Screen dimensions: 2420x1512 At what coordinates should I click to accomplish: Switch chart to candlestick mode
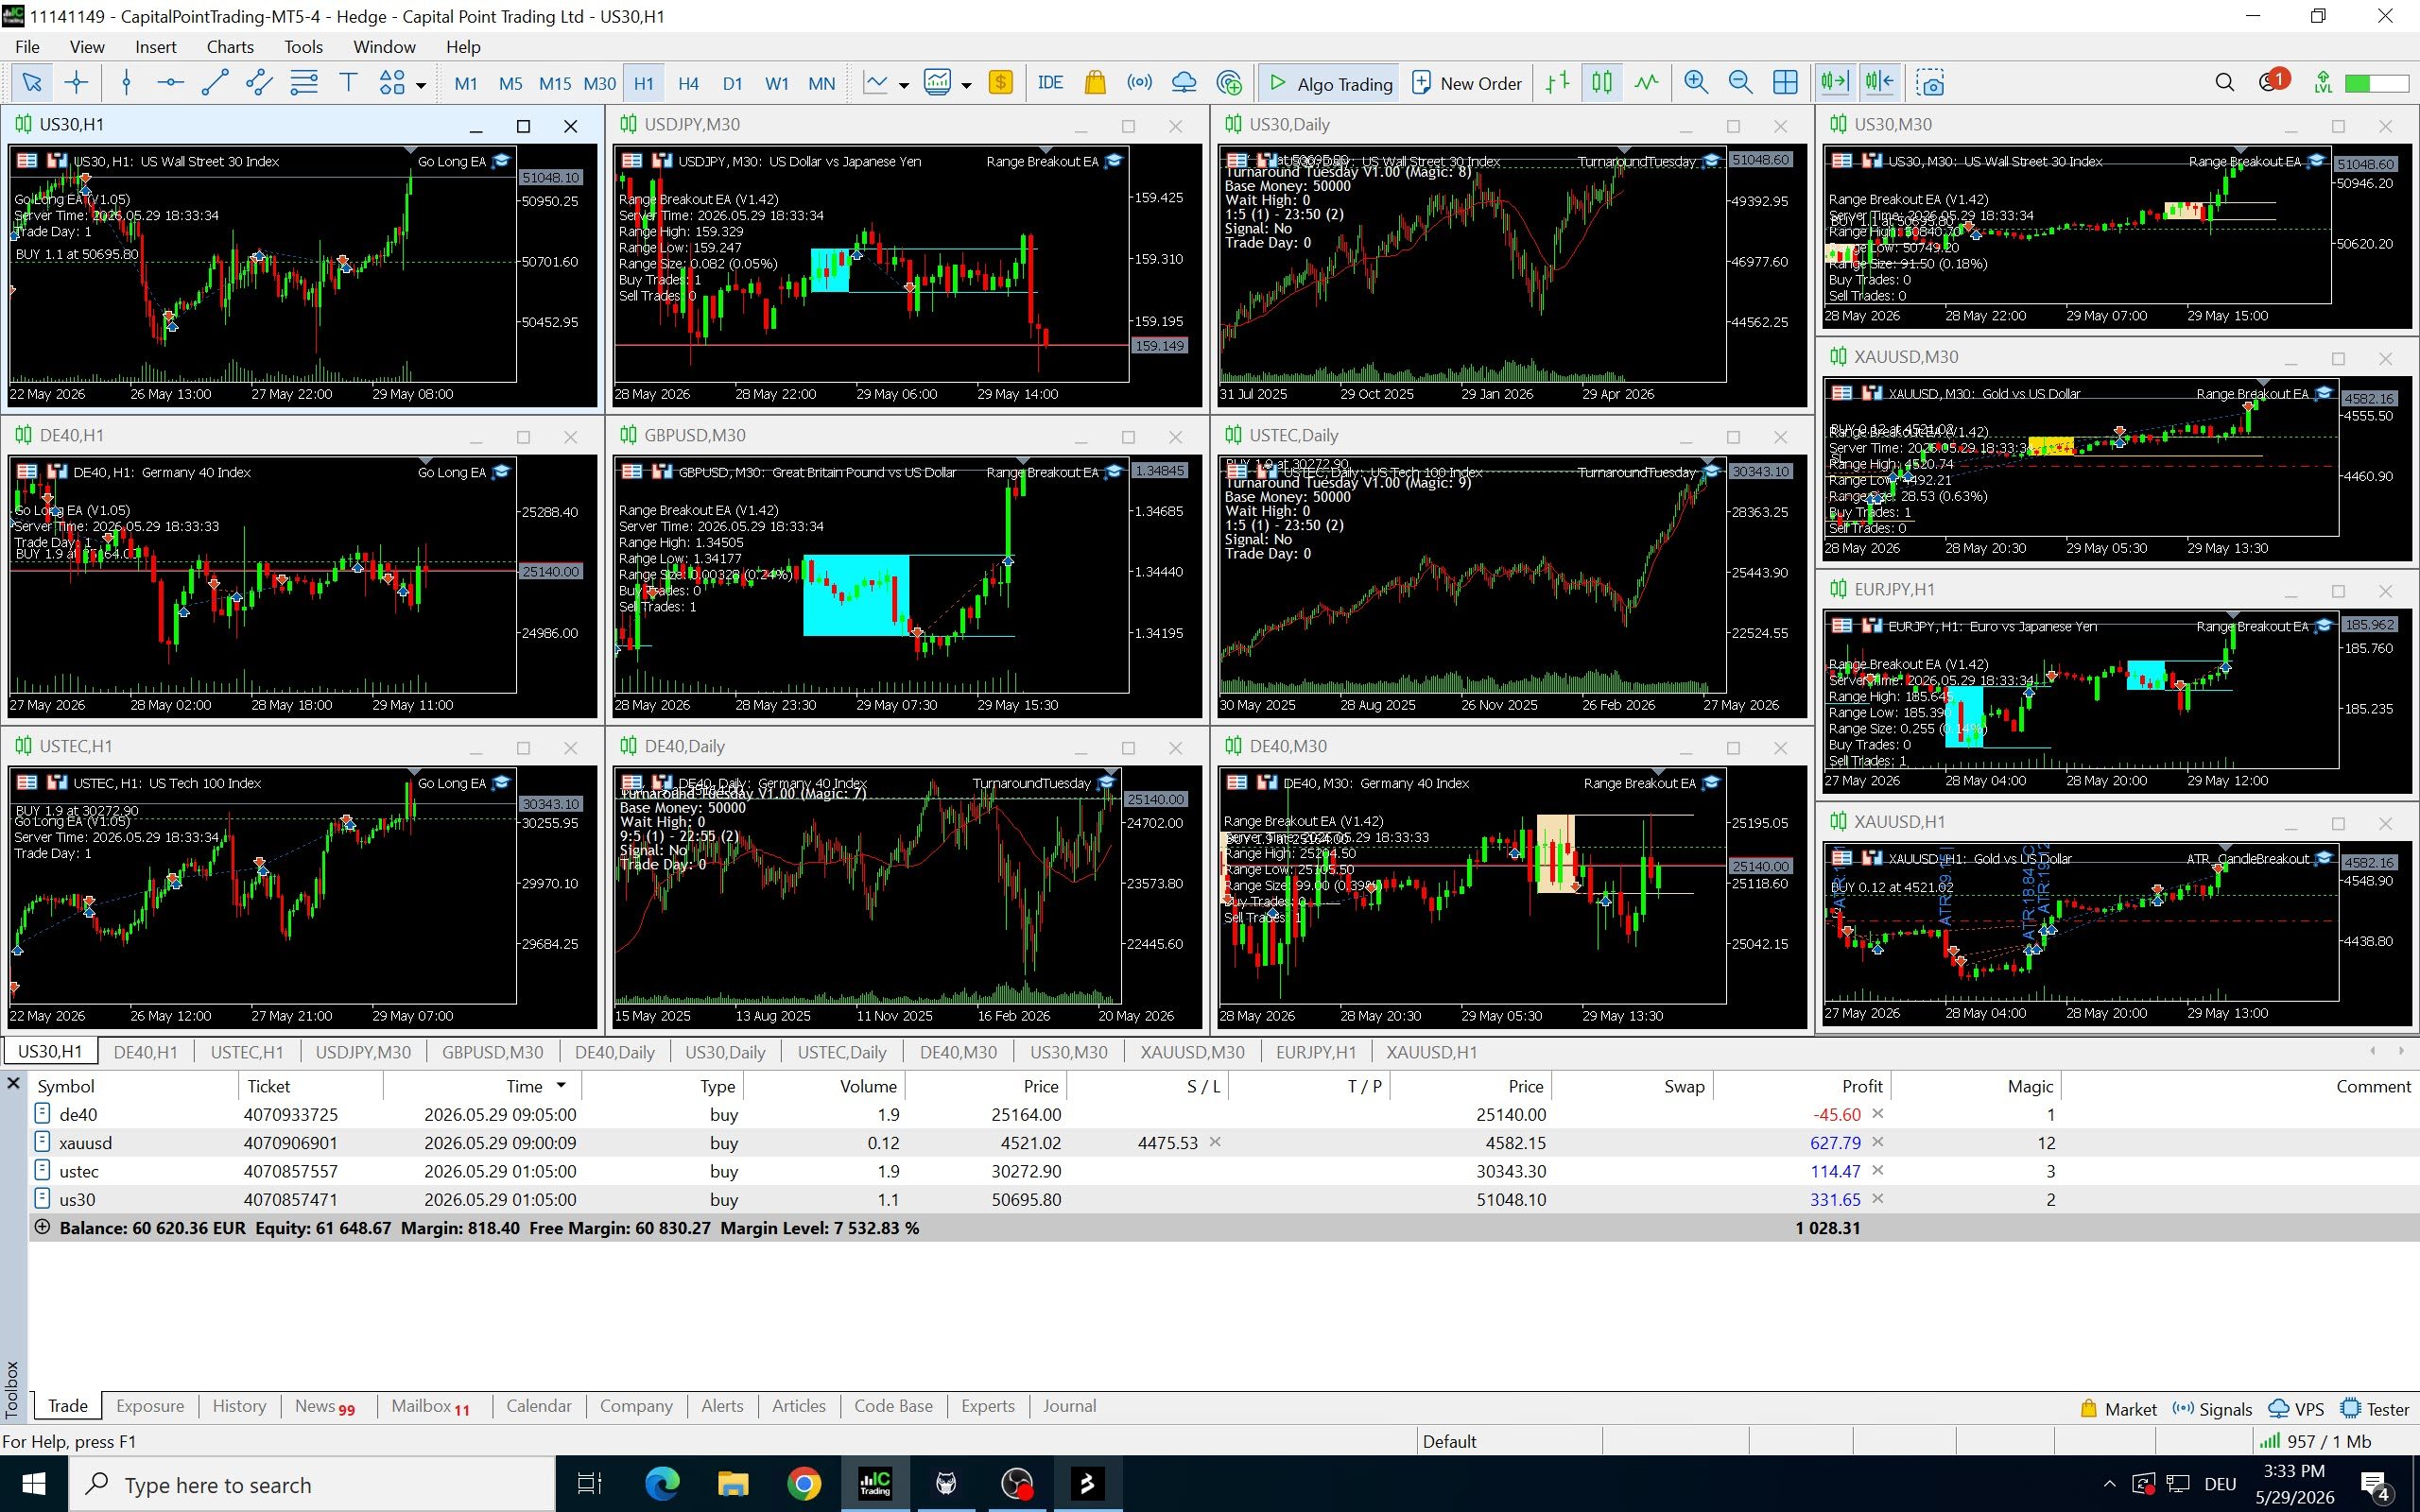pos(1602,83)
